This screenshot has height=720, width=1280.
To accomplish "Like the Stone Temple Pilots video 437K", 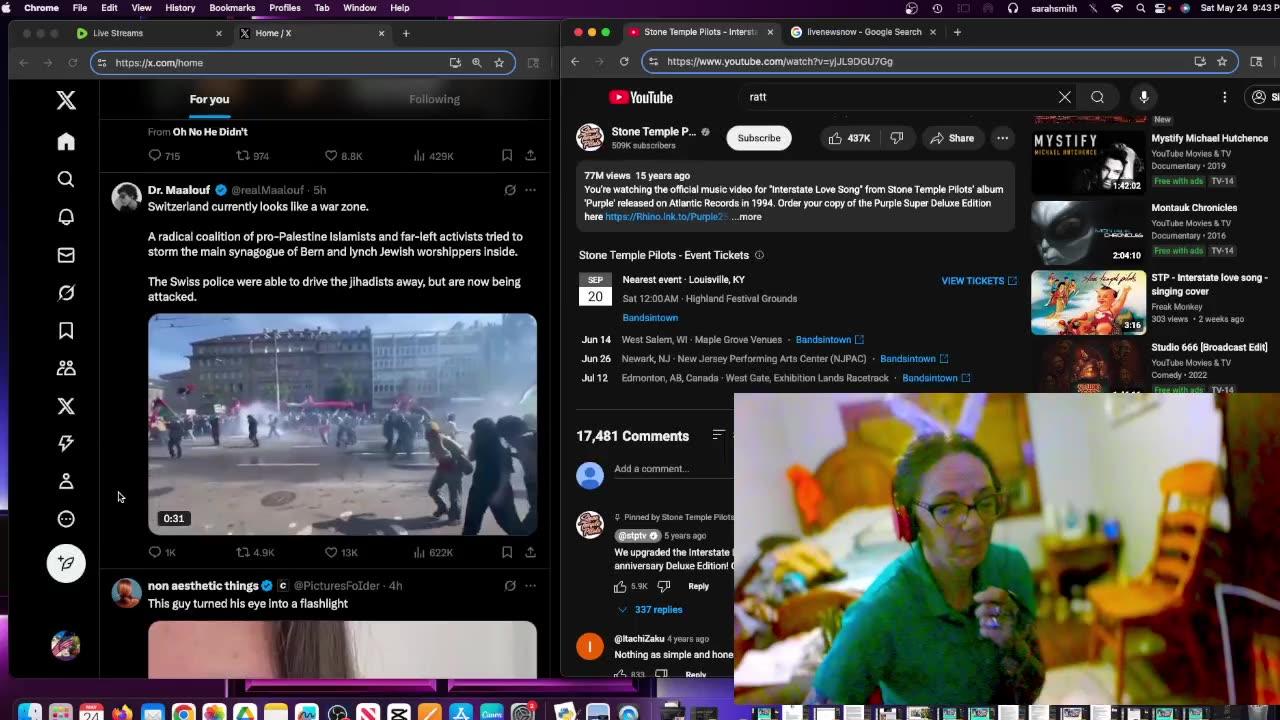I will point(849,138).
